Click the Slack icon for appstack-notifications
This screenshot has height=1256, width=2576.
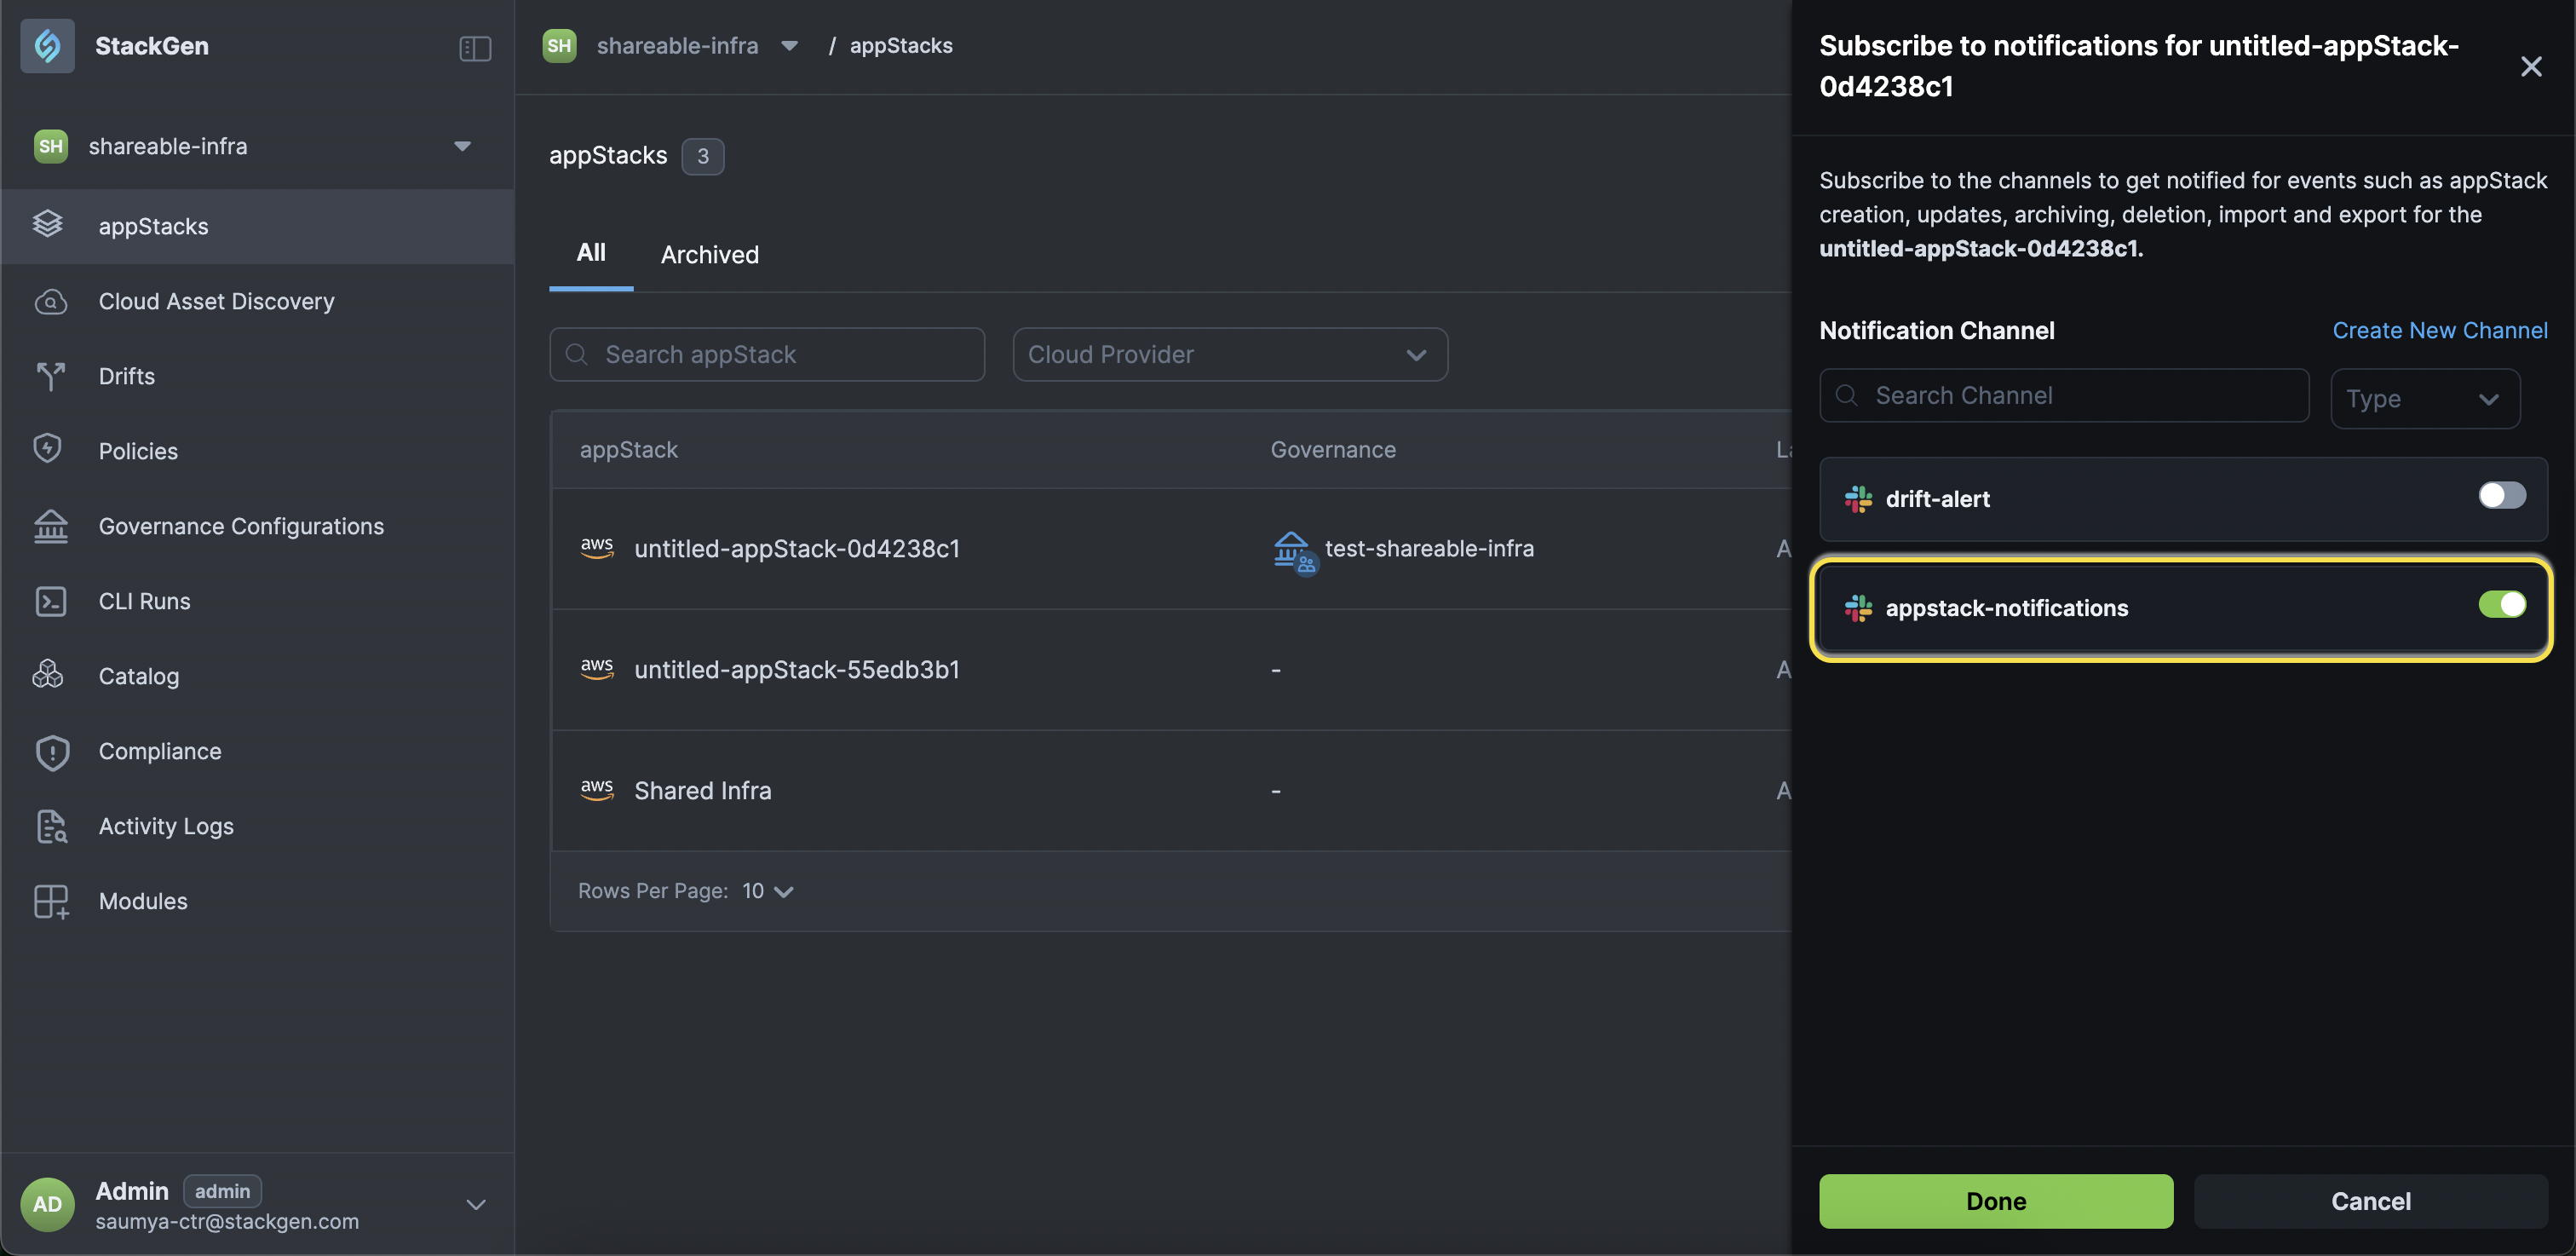click(1858, 607)
